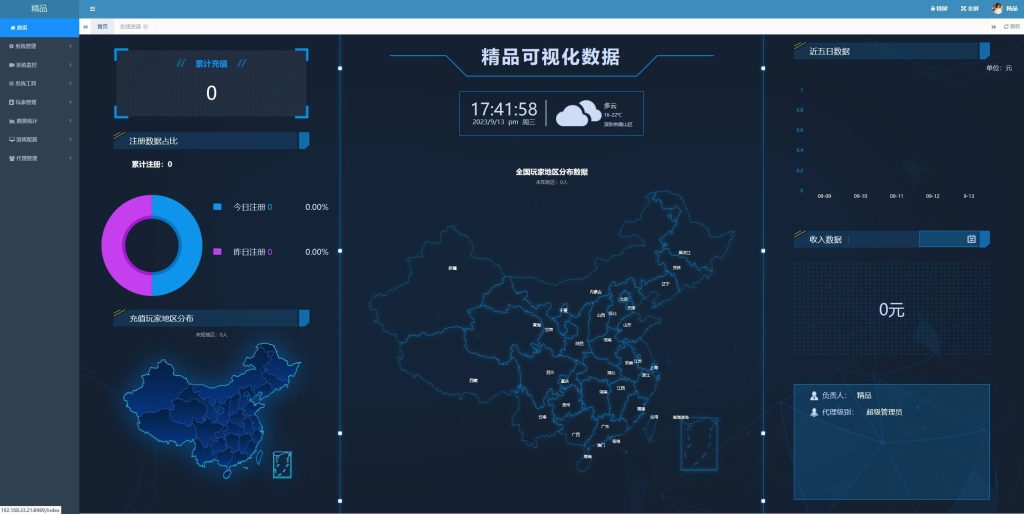Click the date input in 收入数据 header
The image size is (1024, 514).
click(949, 239)
